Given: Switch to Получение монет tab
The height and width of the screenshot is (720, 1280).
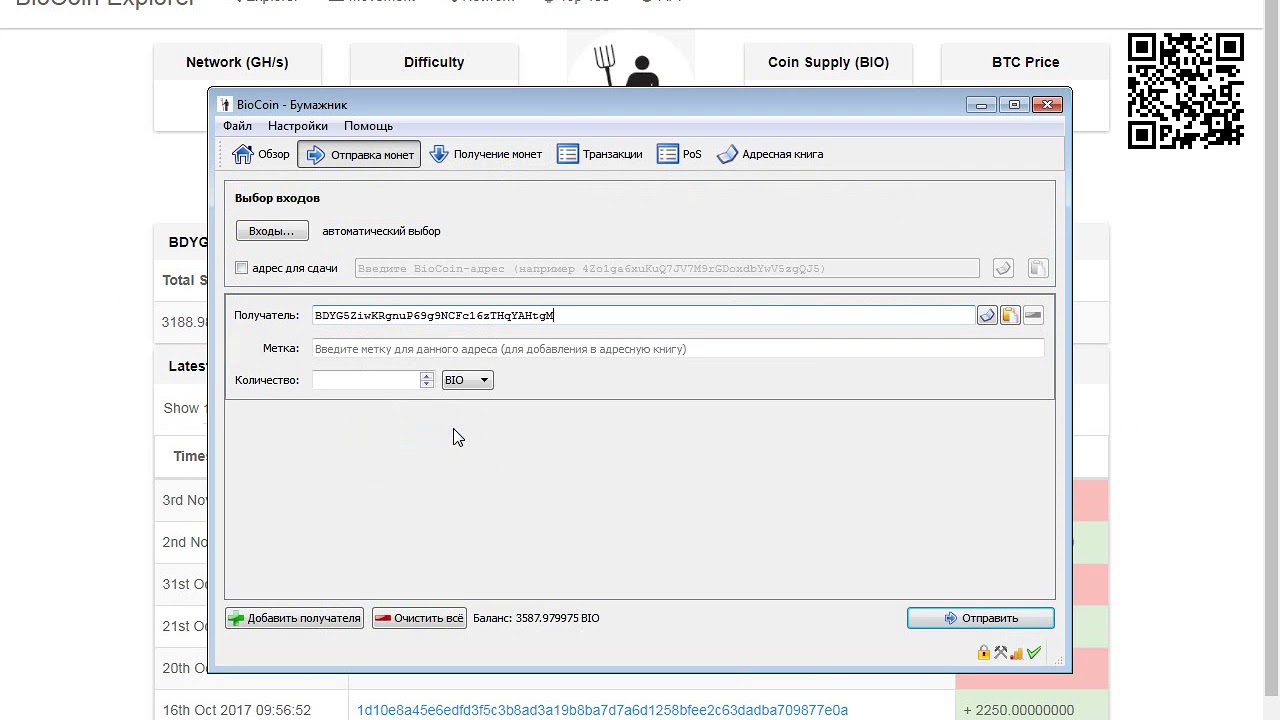Looking at the screenshot, I should pyautogui.click(x=486, y=154).
